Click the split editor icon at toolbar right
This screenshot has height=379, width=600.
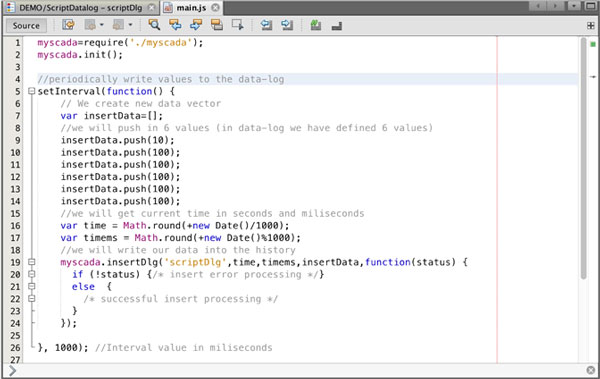point(591,26)
